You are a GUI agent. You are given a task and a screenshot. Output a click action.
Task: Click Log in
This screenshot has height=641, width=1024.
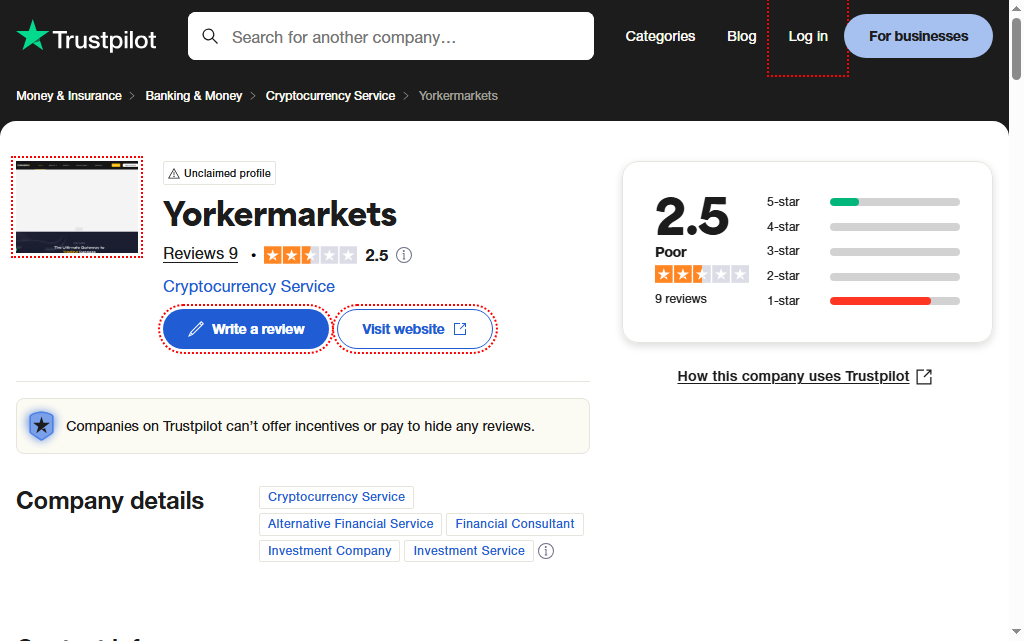click(x=808, y=37)
